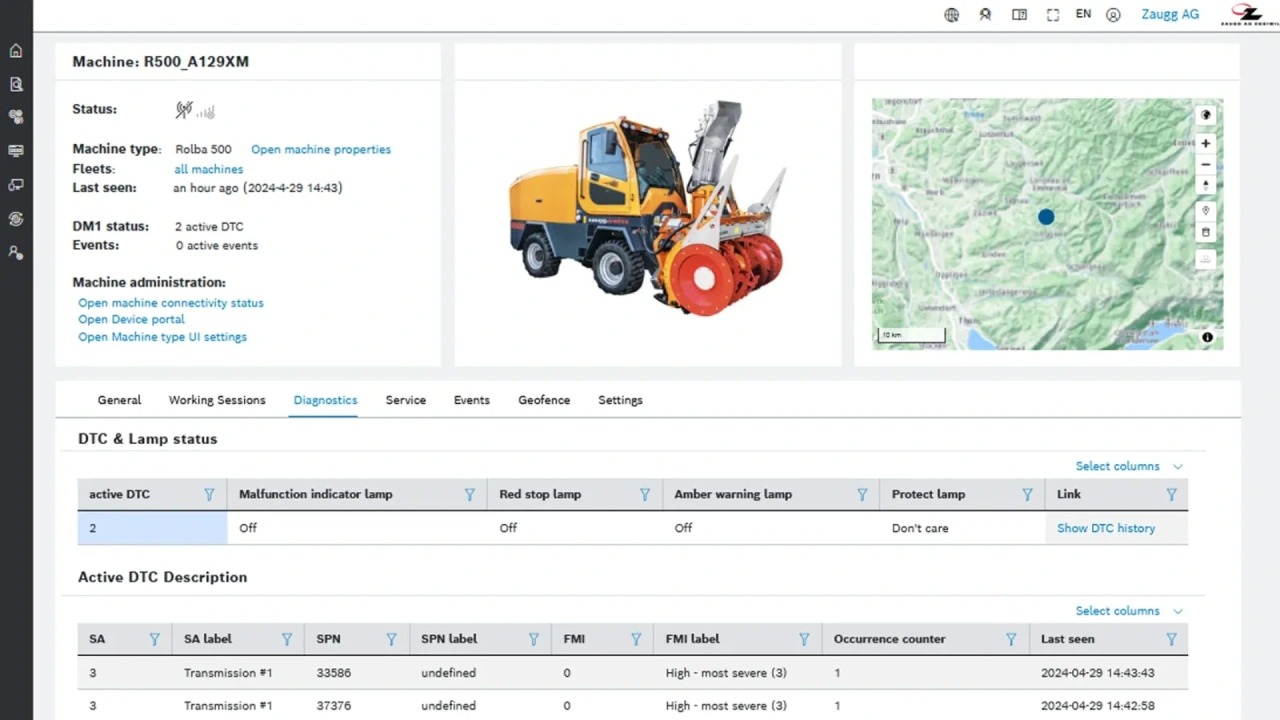The image size is (1280, 720).
Task: Open the search document icon in sidebar
Action: point(16,84)
